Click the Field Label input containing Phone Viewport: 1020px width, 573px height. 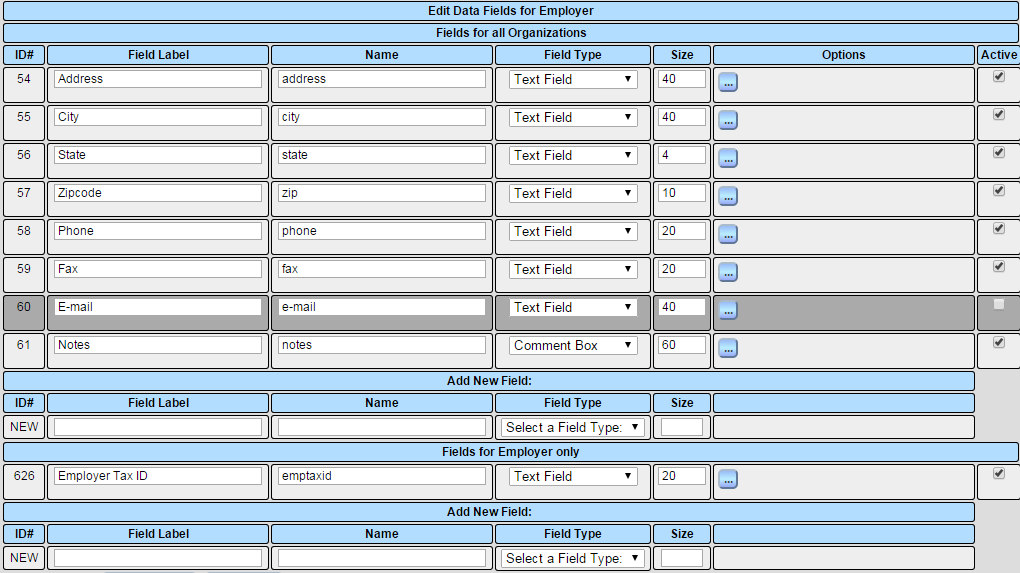coord(158,231)
